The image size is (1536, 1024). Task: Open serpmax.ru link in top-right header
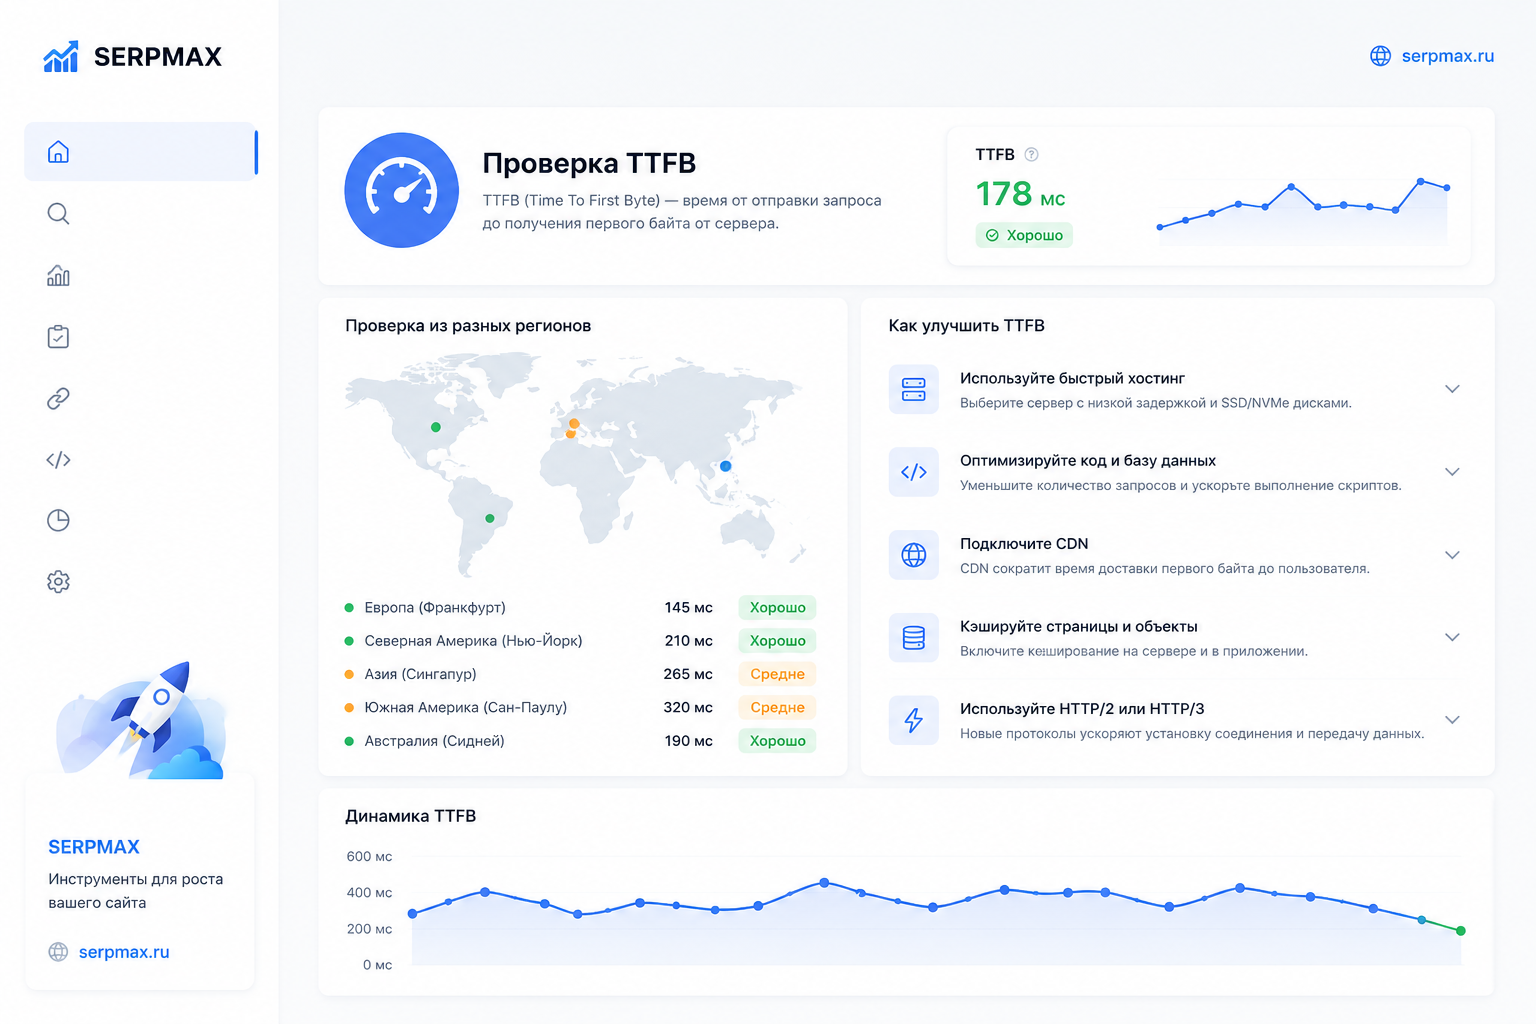[1447, 56]
